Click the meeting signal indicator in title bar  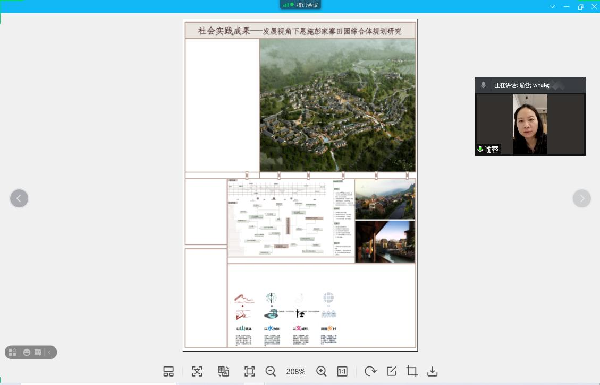pyautogui.click(x=288, y=5)
